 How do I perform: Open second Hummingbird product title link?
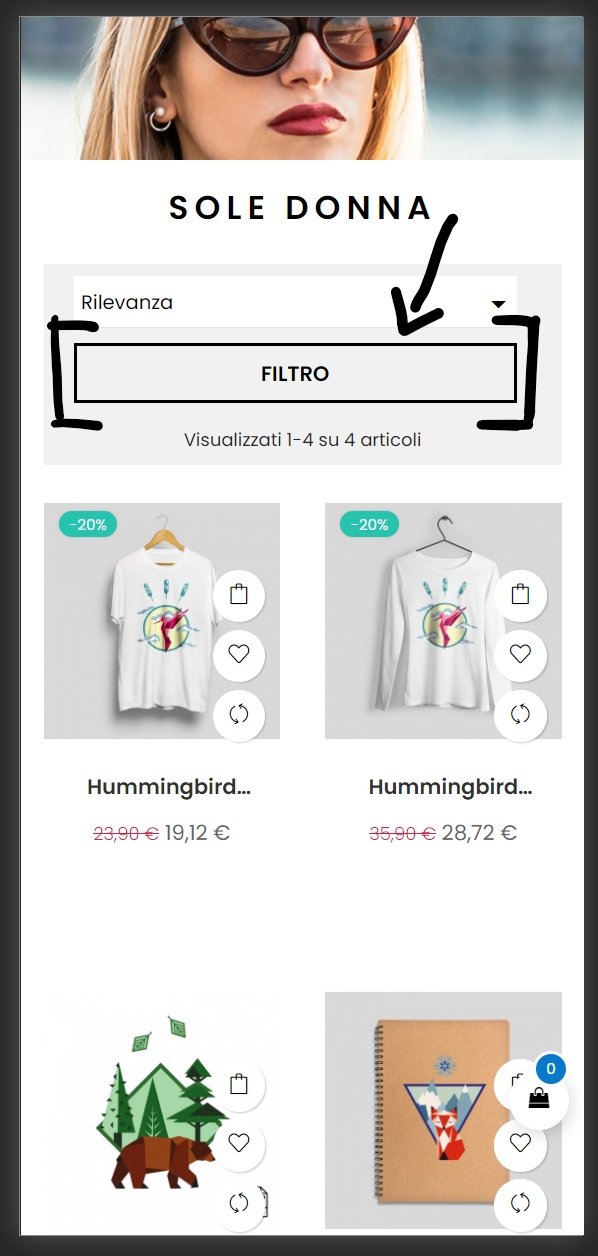(x=450, y=787)
